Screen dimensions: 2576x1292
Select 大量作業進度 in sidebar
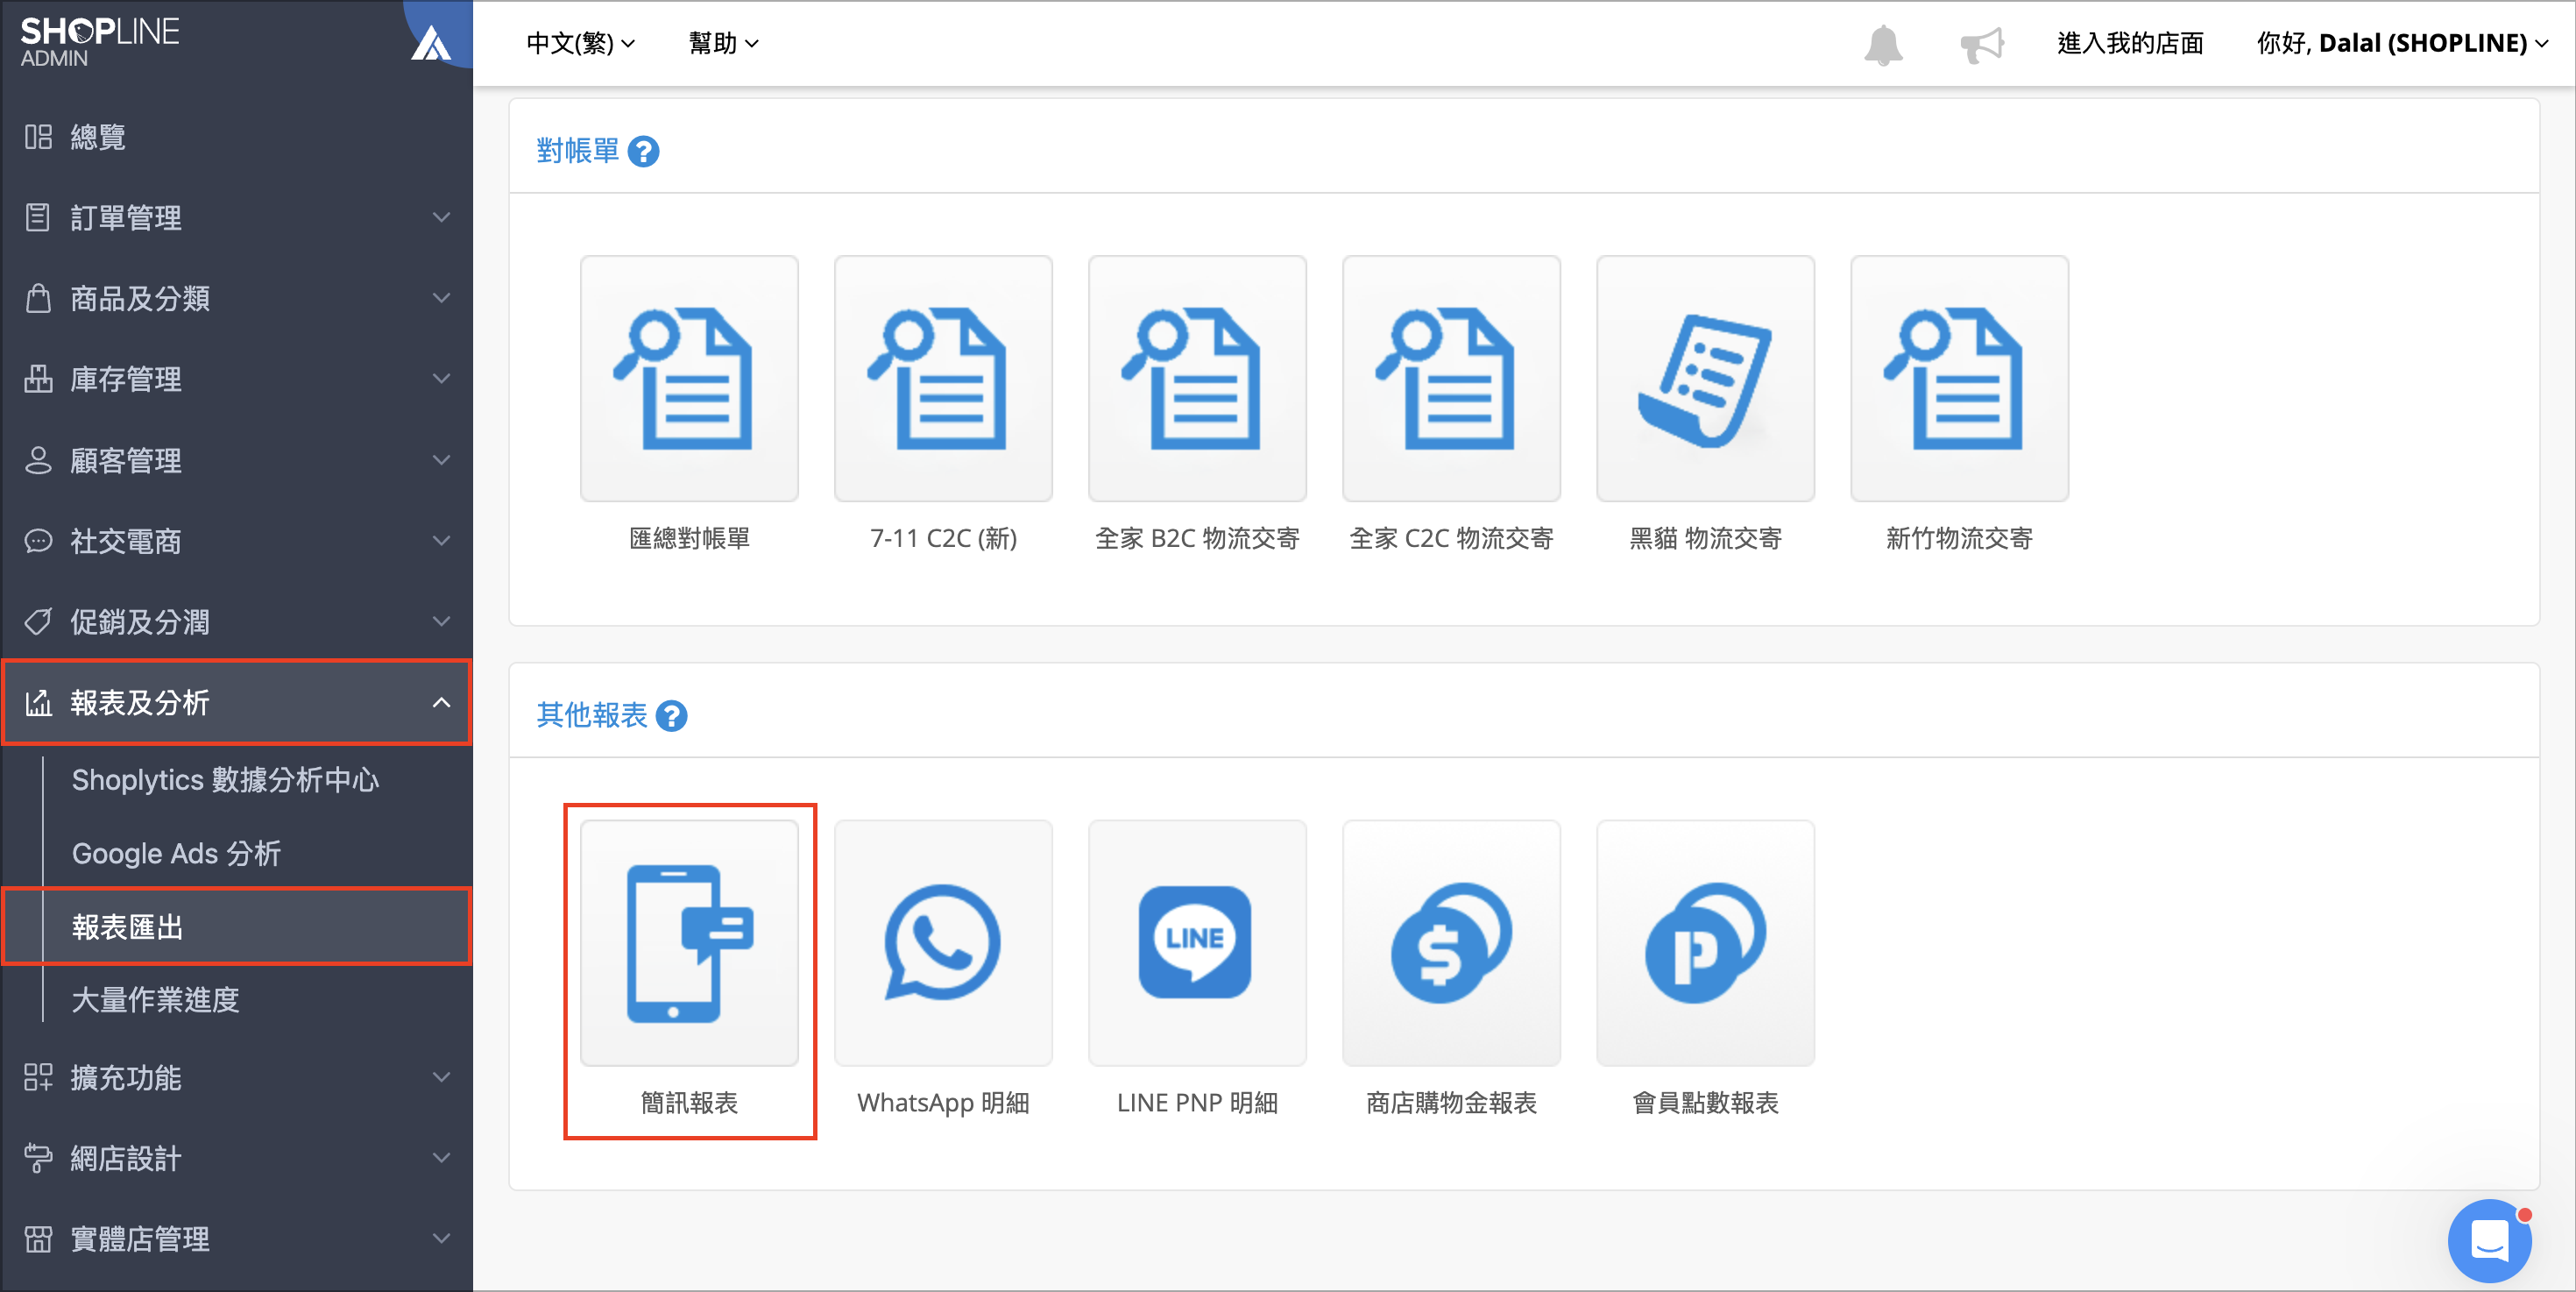pos(155,999)
